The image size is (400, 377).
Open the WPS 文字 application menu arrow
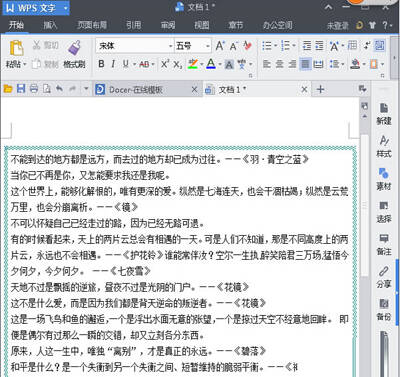point(66,8)
